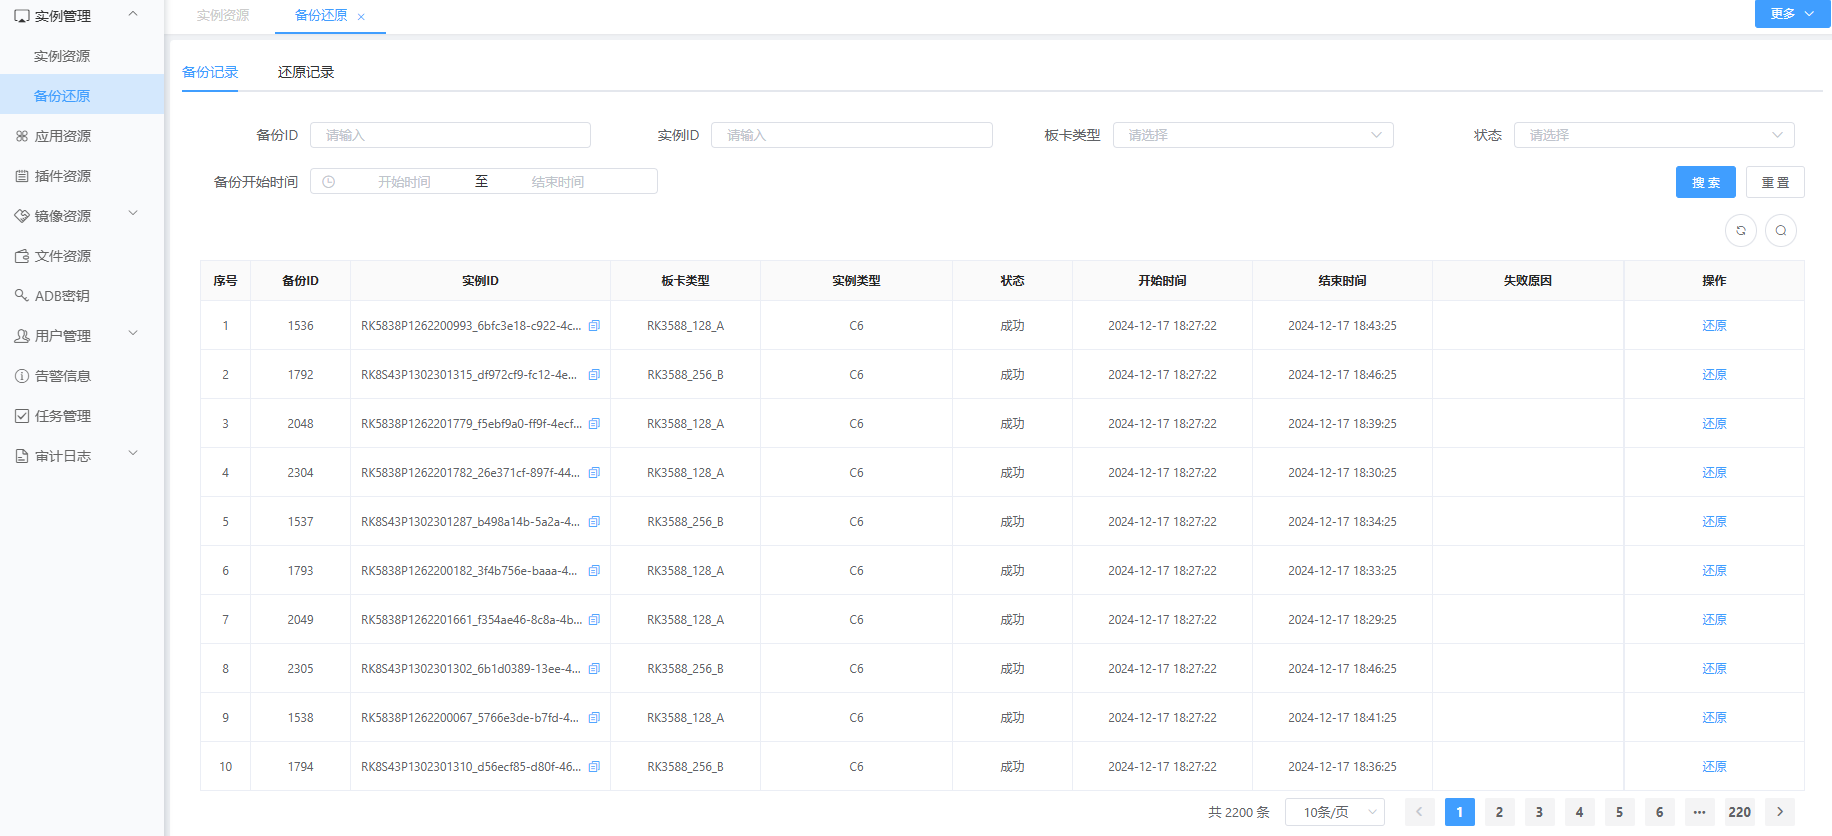The width and height of the screenshot is (1832, 836).
Task: Close the 备份还原 tab
Action: 361,17
